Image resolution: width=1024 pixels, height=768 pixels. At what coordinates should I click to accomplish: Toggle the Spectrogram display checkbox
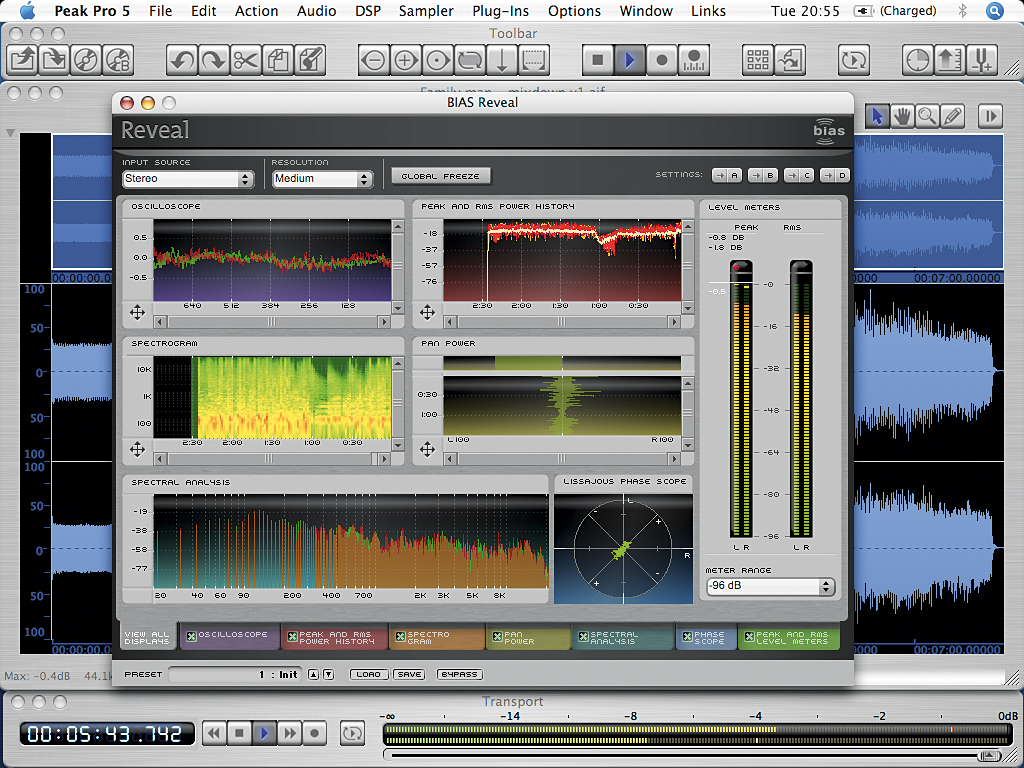400,636
